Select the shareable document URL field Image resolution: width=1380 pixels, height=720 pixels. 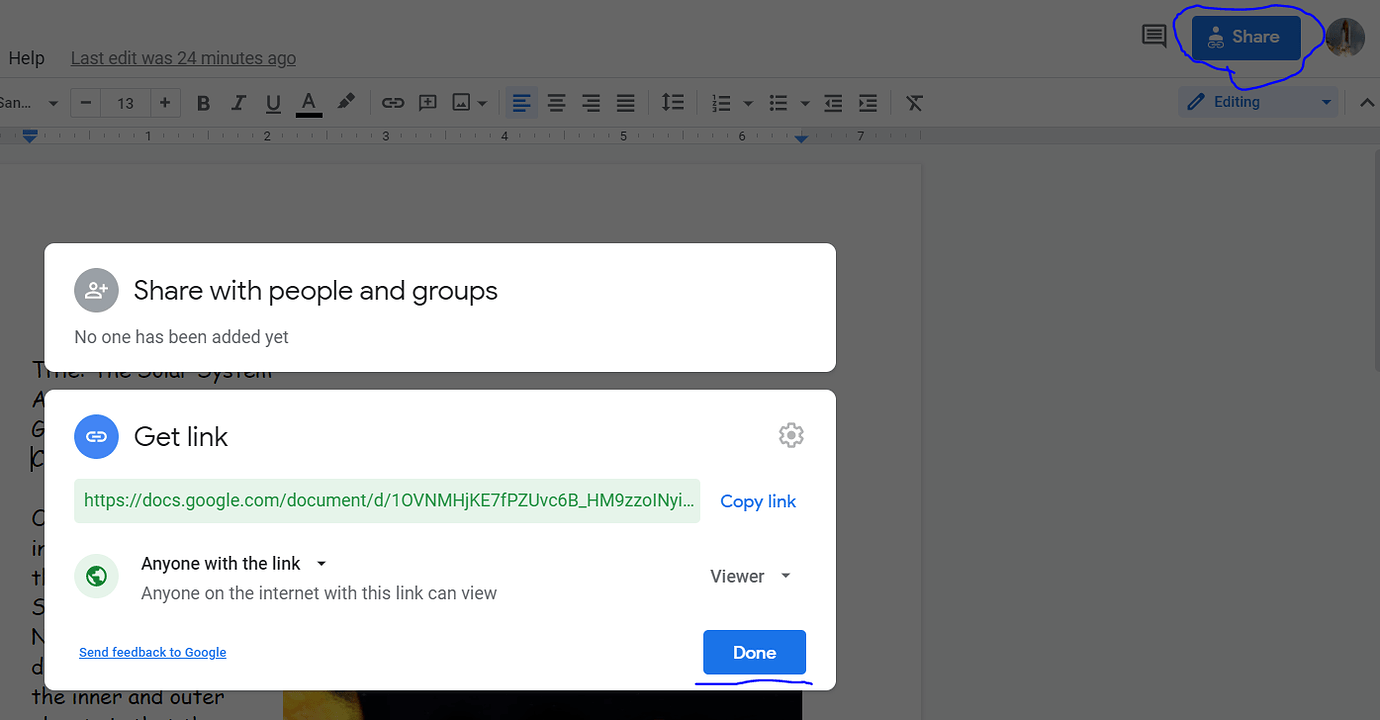point(387,500)
